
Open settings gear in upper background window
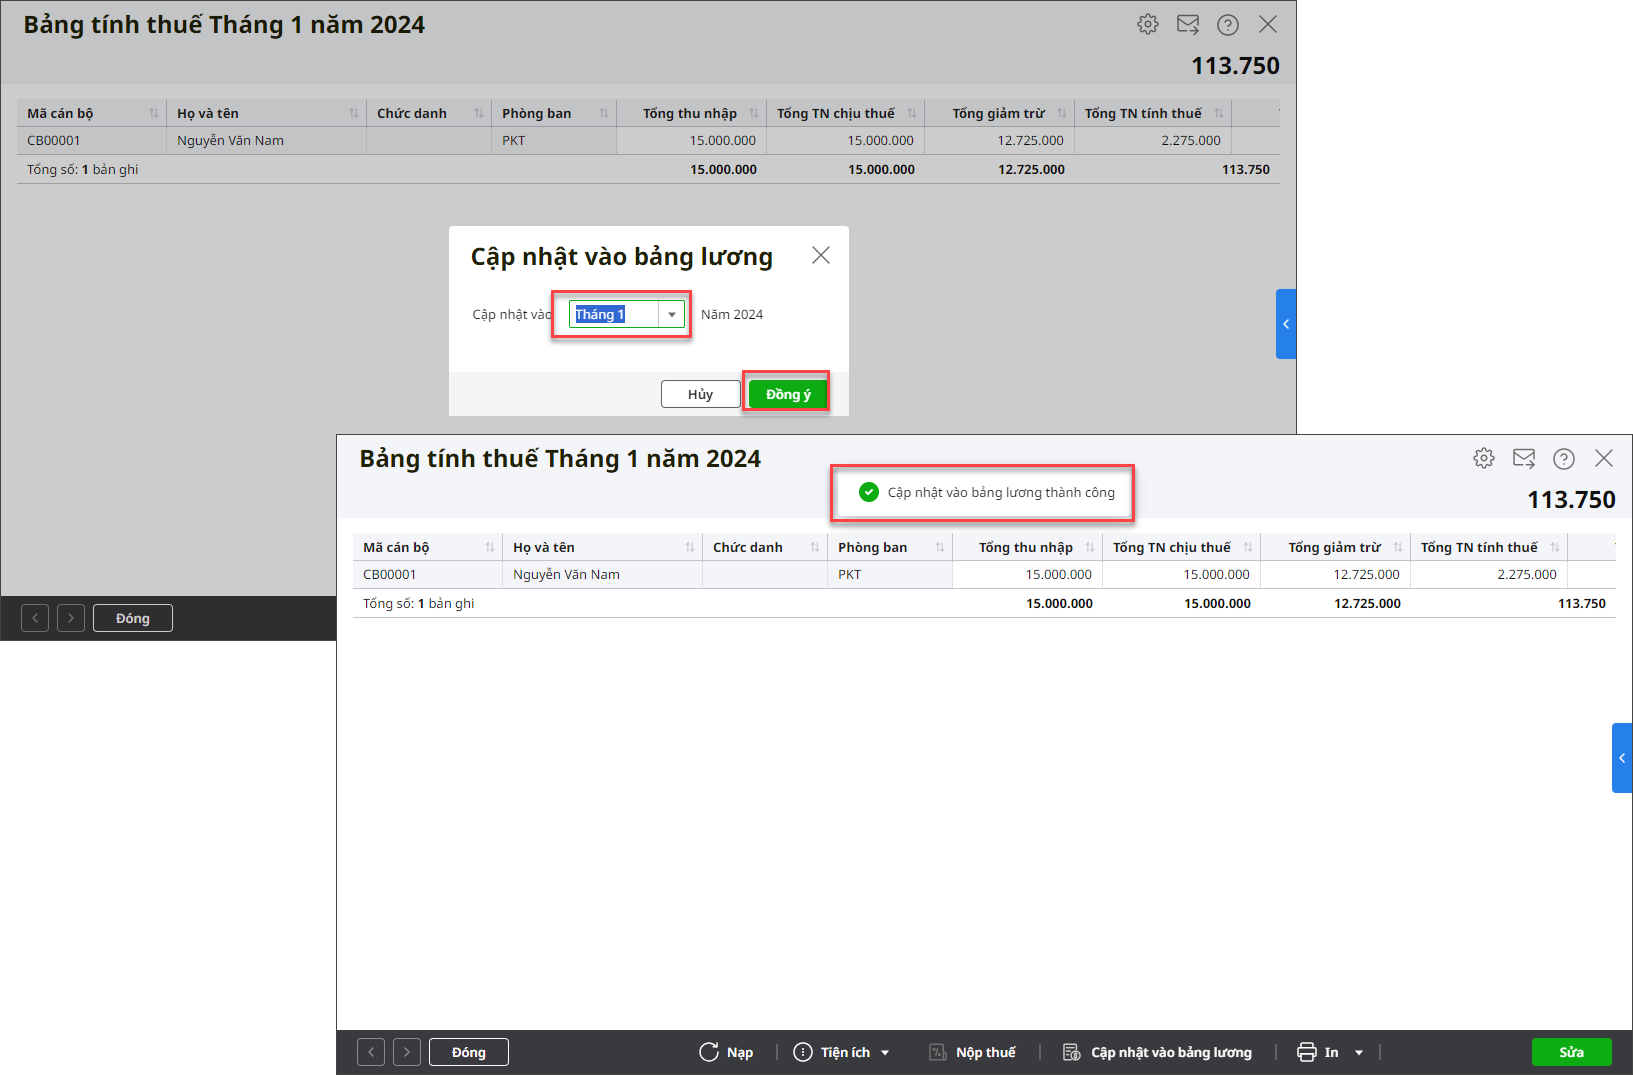pyautogui.click(x=1147, y=24)
